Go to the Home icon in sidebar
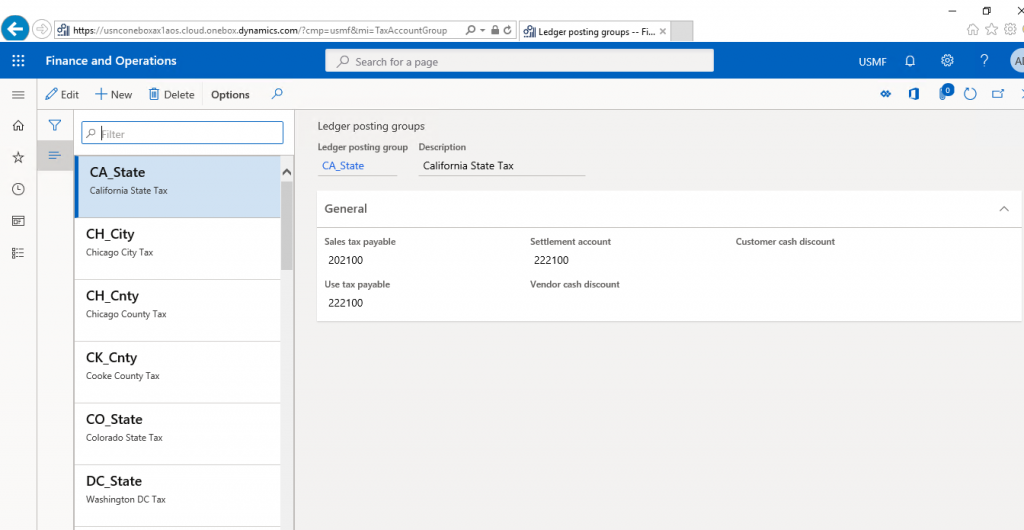 (x=18, y=126)
